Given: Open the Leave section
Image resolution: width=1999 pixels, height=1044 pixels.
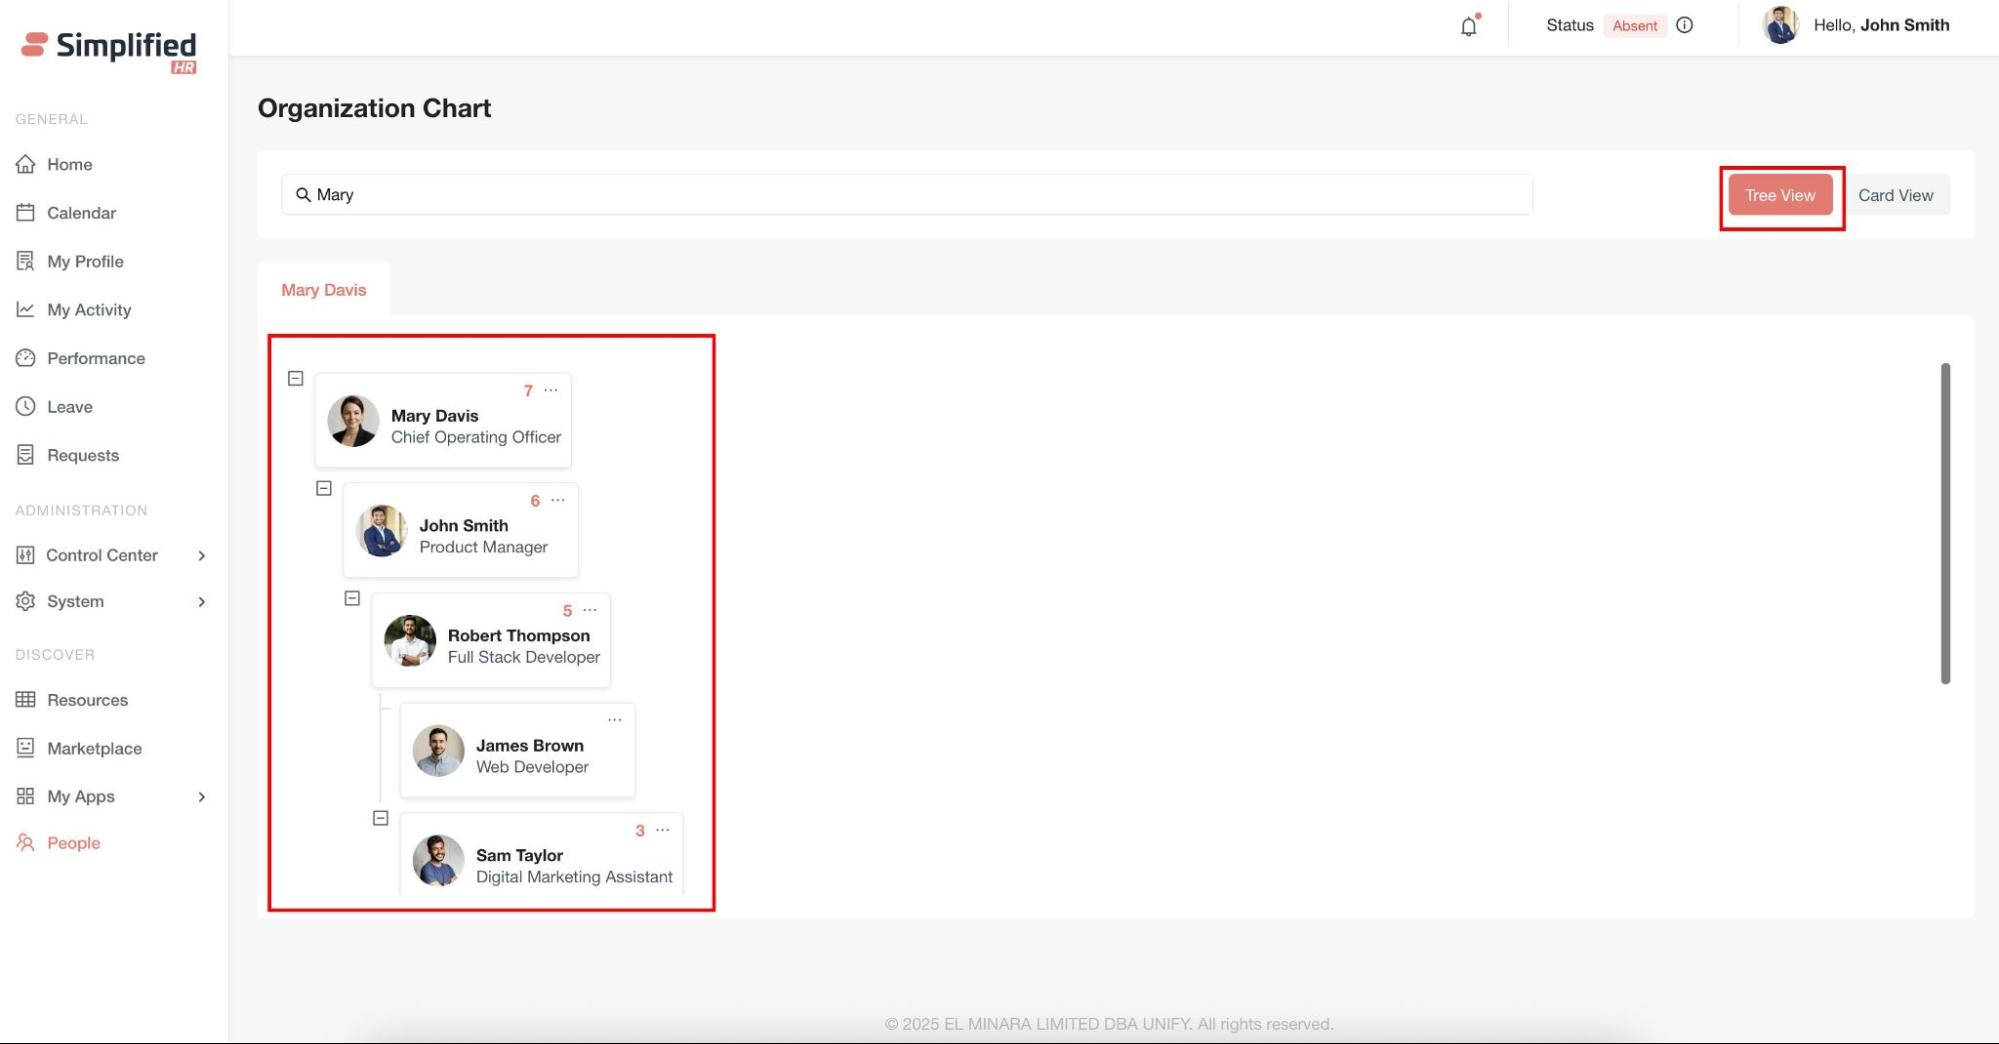Looking at the screenshot, I should tap(69, 407).
